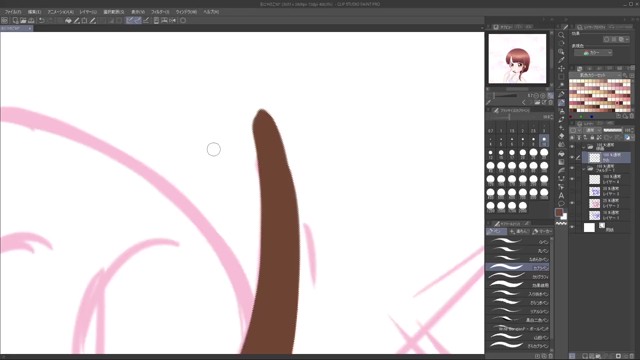Viewport: 640px width, 360px height.
Task: Click the redo arrow in the toolbar
Action: point(50,20)
